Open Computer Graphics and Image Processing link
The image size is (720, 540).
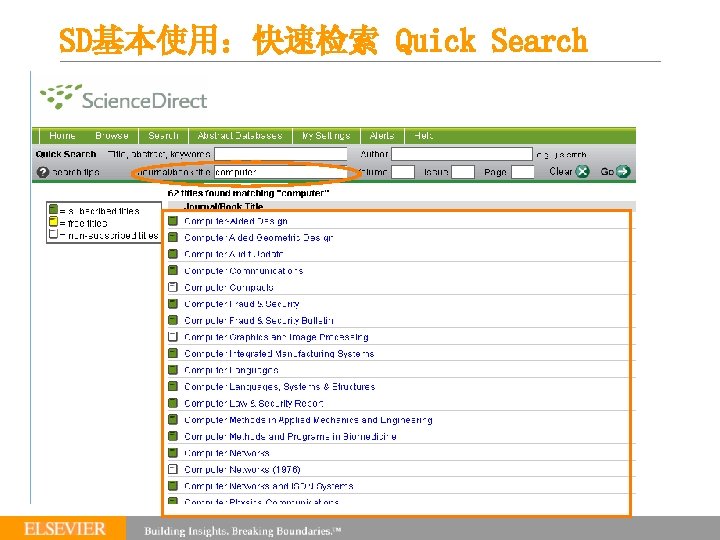click(x=276, y=337)
